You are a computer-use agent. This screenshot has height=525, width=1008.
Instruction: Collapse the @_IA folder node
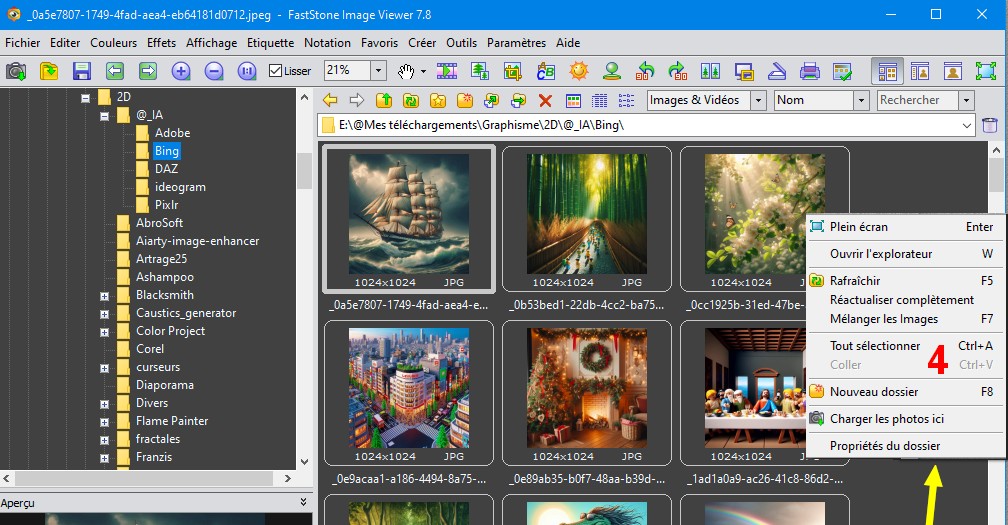pyautogui.click(x=104, y=116)
